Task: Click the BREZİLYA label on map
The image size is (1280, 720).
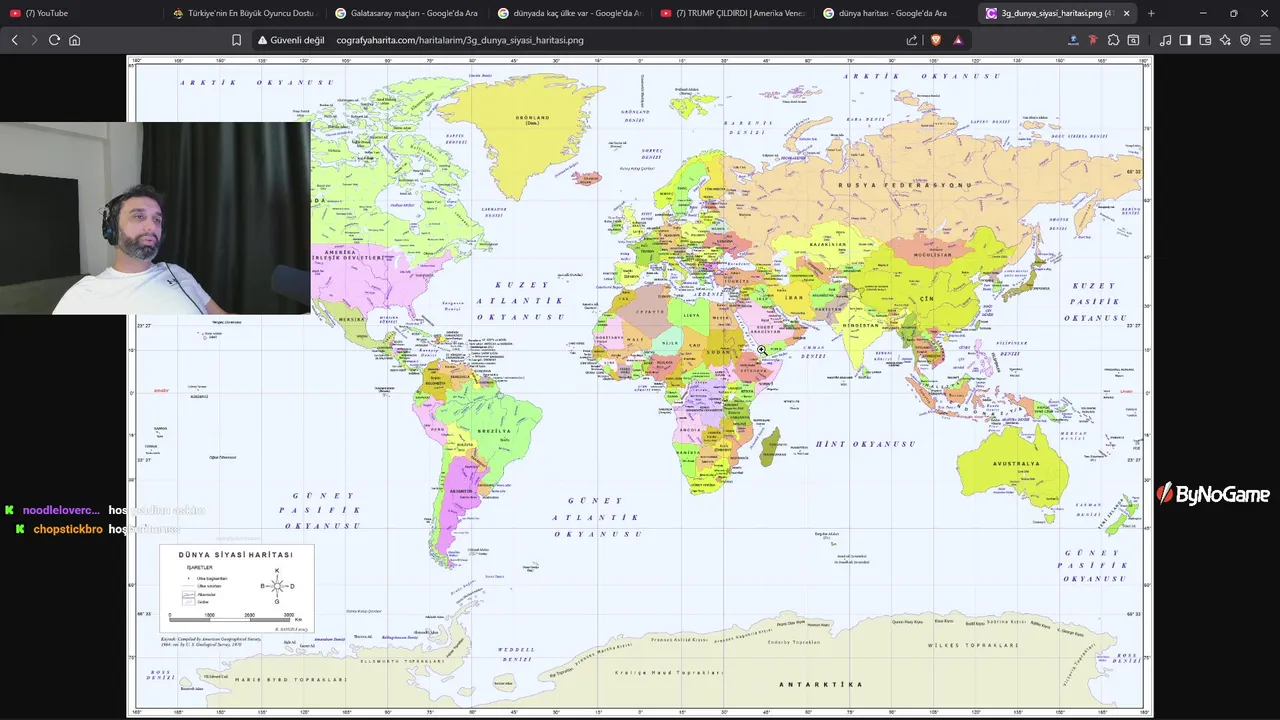Action: tap(494, 431)
